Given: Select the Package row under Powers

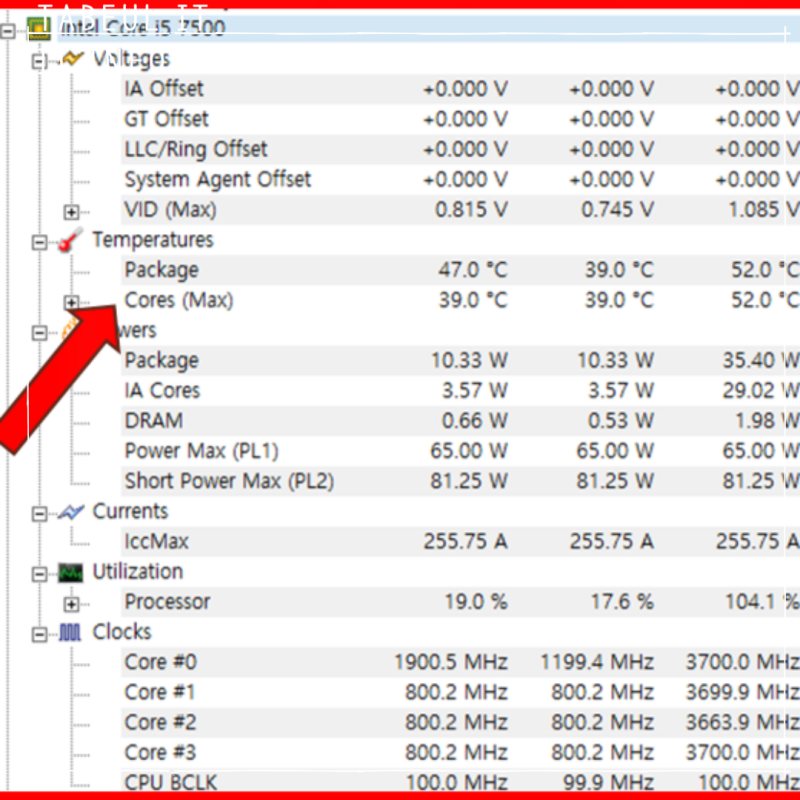Looking at the screenshot, I should point(459,360).
